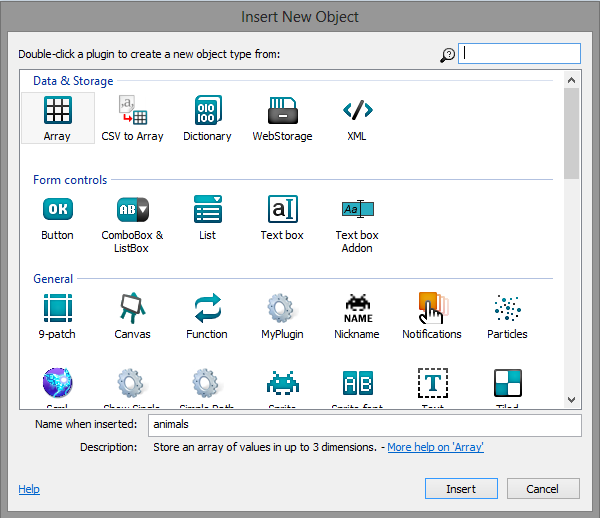Choose the Button form control
Screen dimensions: 600x518
tap(57, 209)
